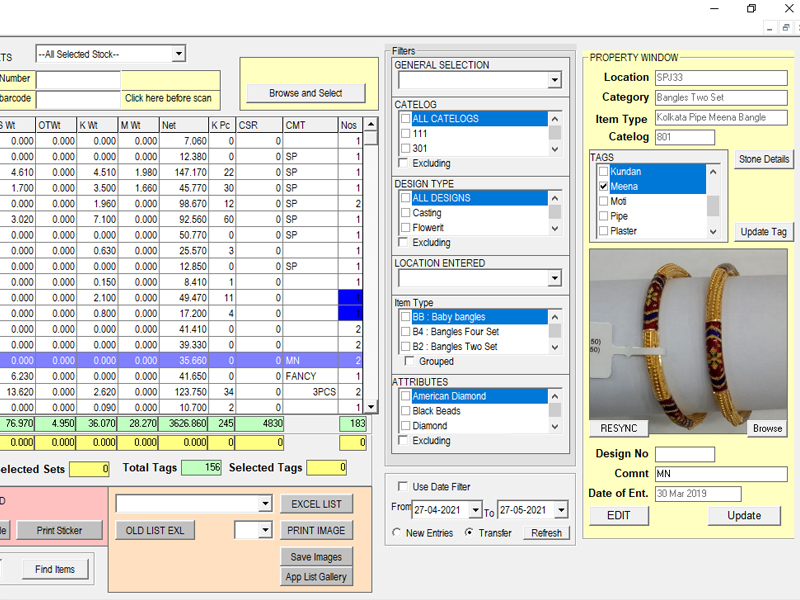Screen dimensions: 800x600
Task: Browse for a product image
Action: point(767,428)
